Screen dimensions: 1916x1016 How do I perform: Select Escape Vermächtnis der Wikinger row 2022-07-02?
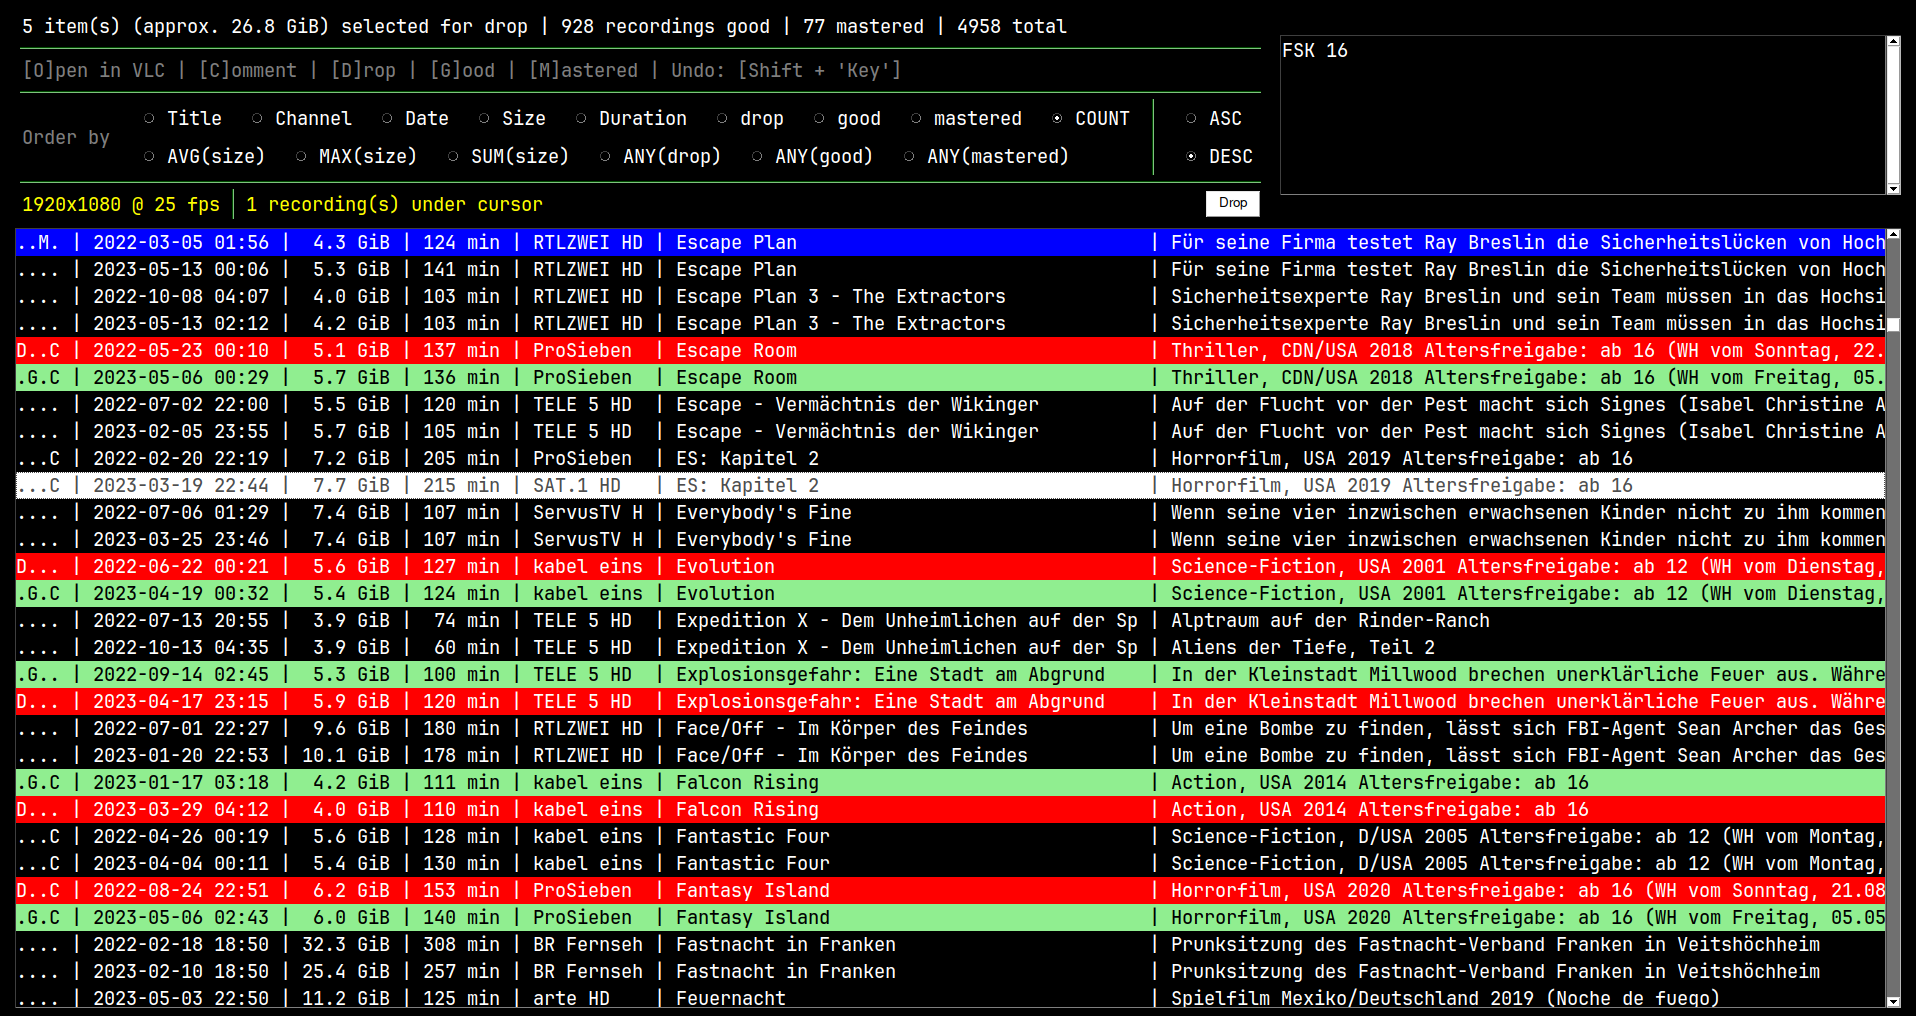coord(950,404)
